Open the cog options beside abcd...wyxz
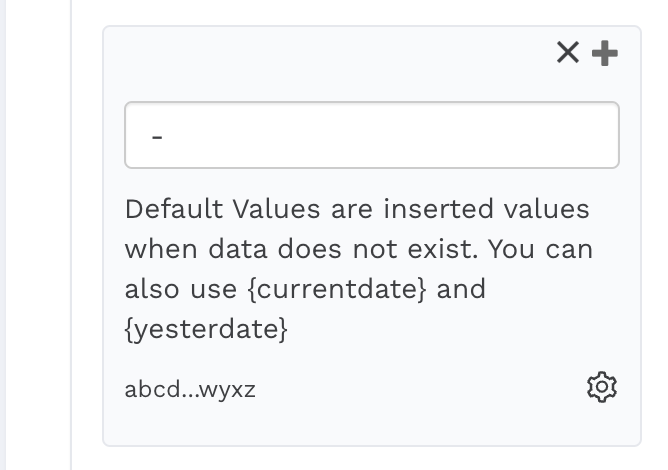Screen dimensions: 668x470 [x=601, y=387]
